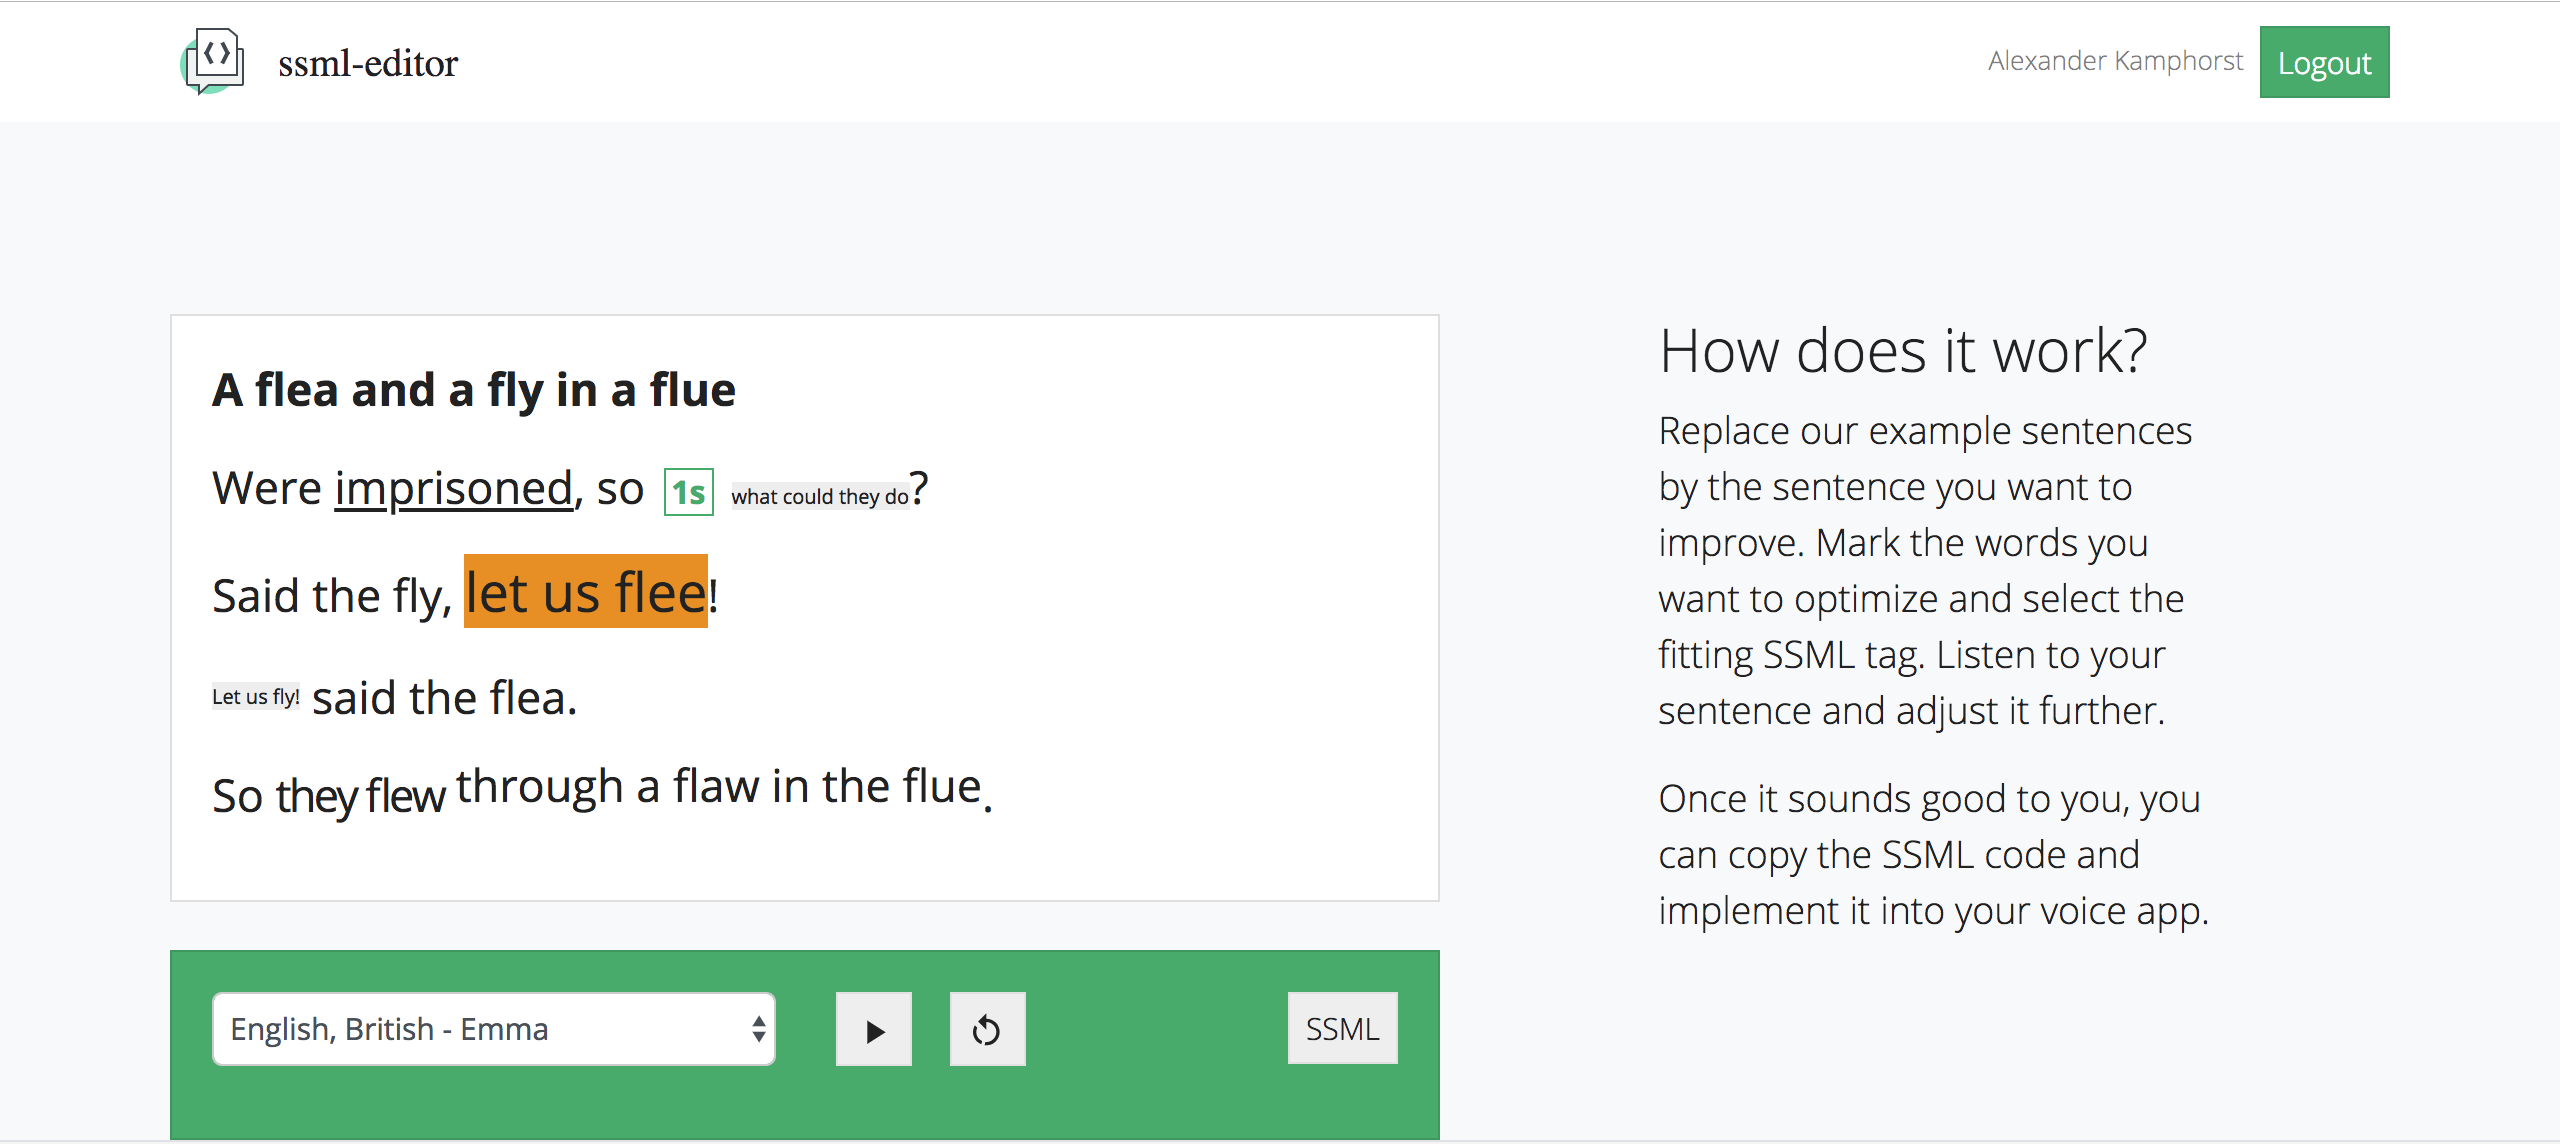Viewport: 2560px width, 1144px height.
Task: Click the ssml-editor speech bubble logo
Action: [x=213, y=61]
